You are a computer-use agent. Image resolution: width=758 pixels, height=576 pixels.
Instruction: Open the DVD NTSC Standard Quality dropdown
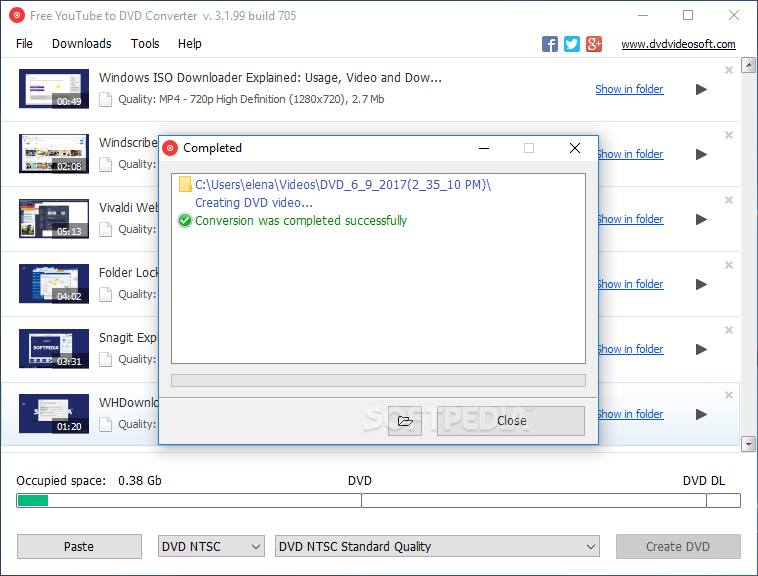click(437, 547)
